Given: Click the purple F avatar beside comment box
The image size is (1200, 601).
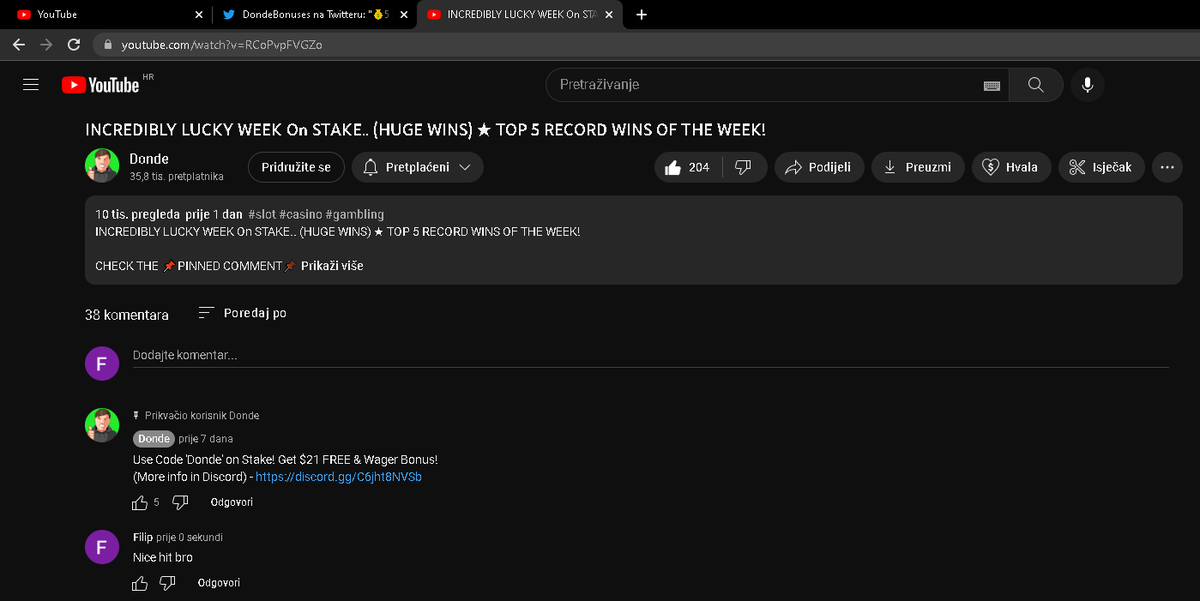Looking at the screenshot, I should 102,363.
